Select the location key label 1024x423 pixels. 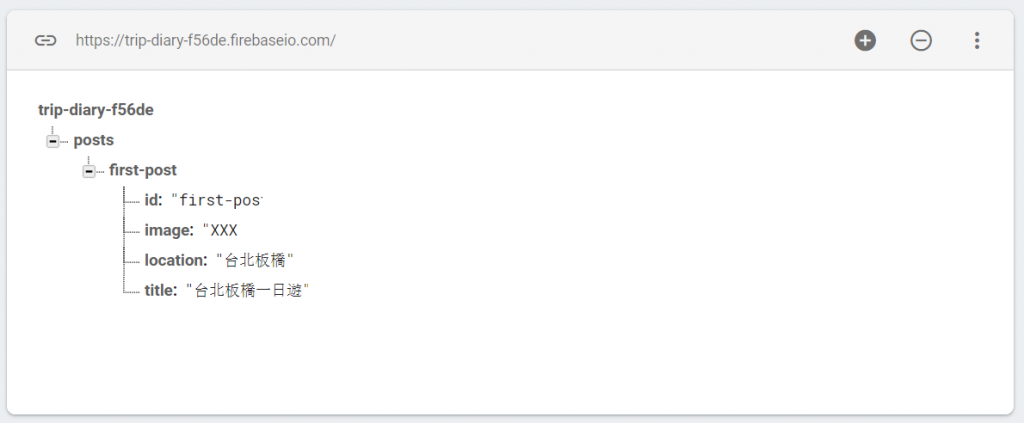176,260
